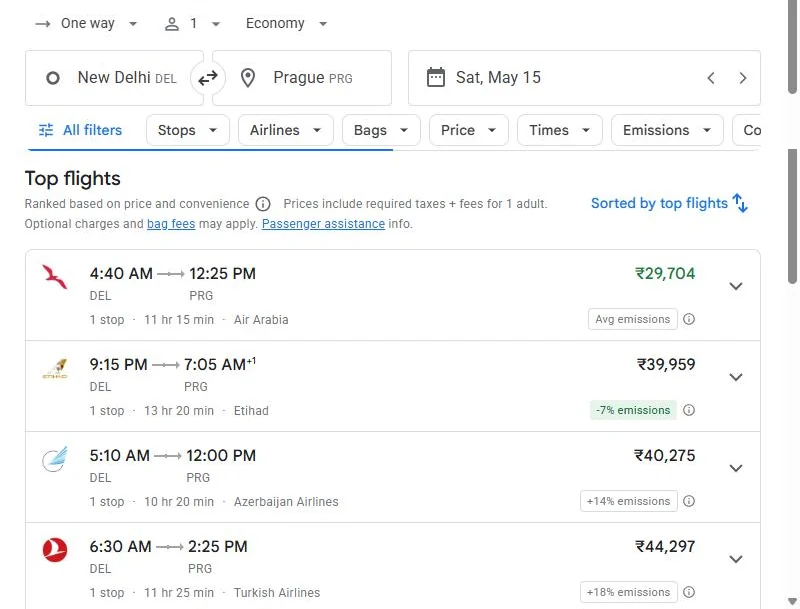Click the passenger icon next to the count 1
This screenshot has width=800, height=609.
click(x=172, y=24)
